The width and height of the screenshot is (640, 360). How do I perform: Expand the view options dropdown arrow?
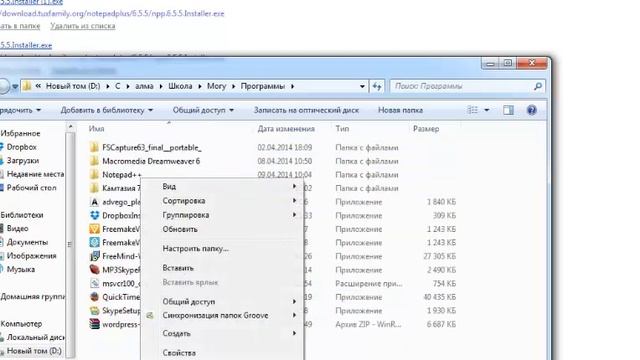pyautogui.click(x=487, y=110)
